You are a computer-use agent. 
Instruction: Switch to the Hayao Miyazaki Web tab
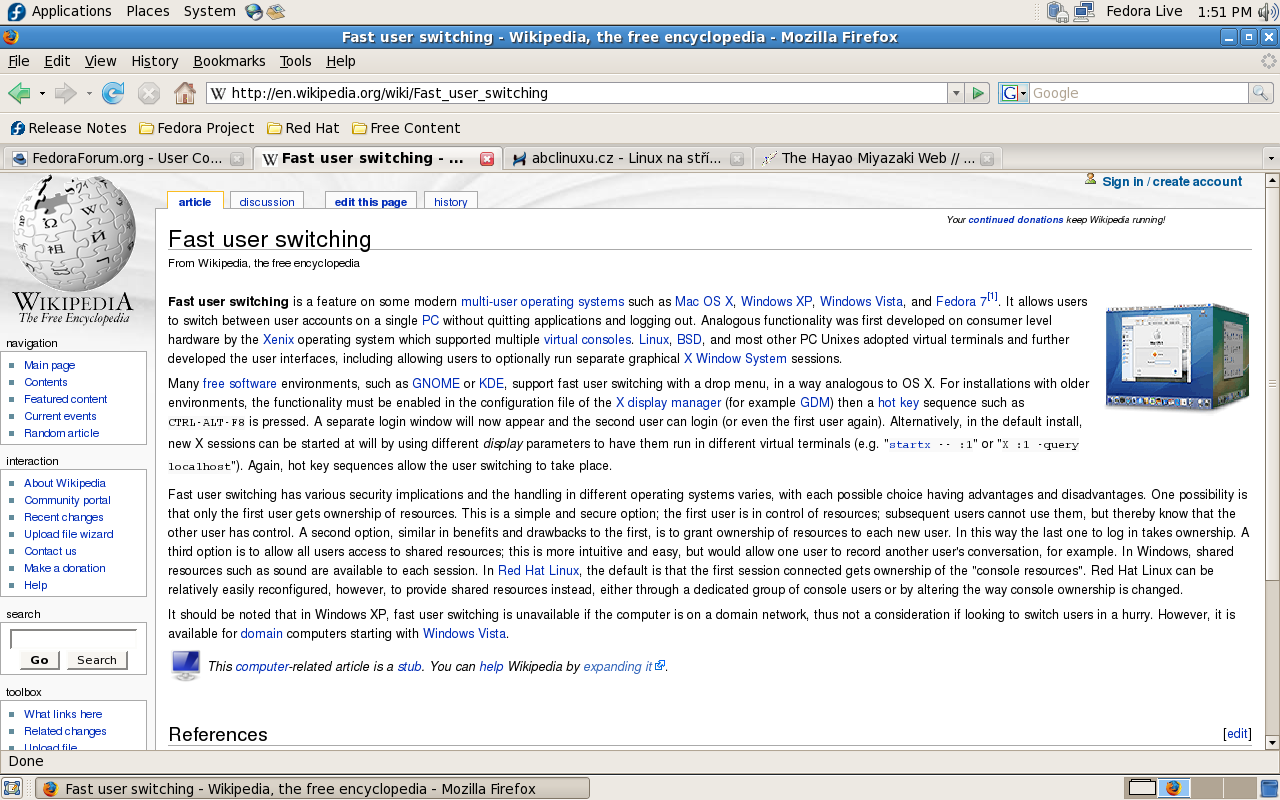tap(877, 158)
